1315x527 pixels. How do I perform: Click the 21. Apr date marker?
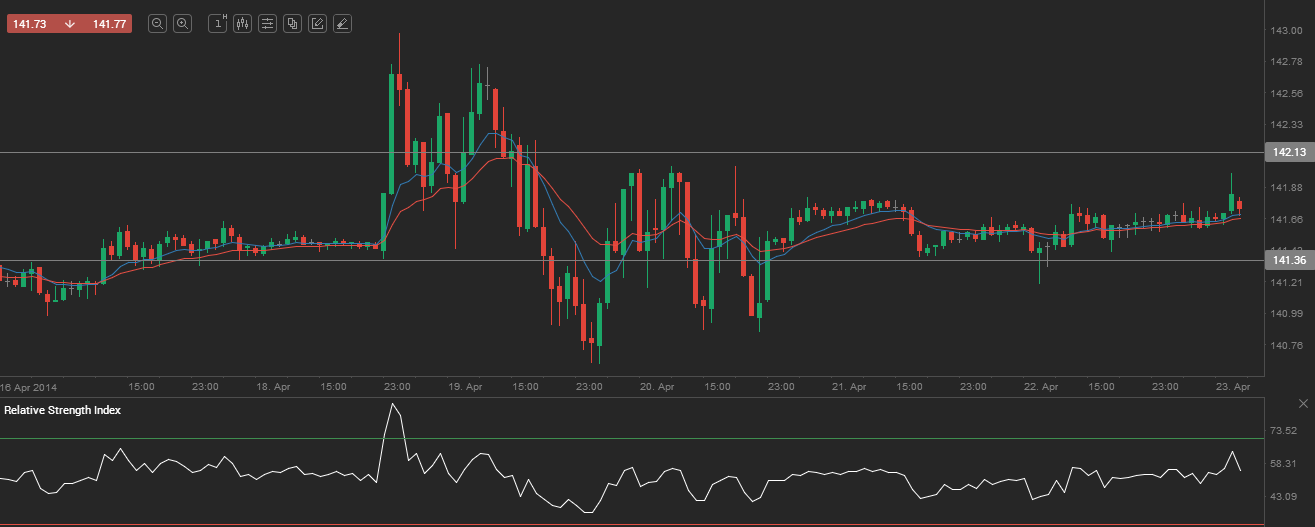(849, 386)
